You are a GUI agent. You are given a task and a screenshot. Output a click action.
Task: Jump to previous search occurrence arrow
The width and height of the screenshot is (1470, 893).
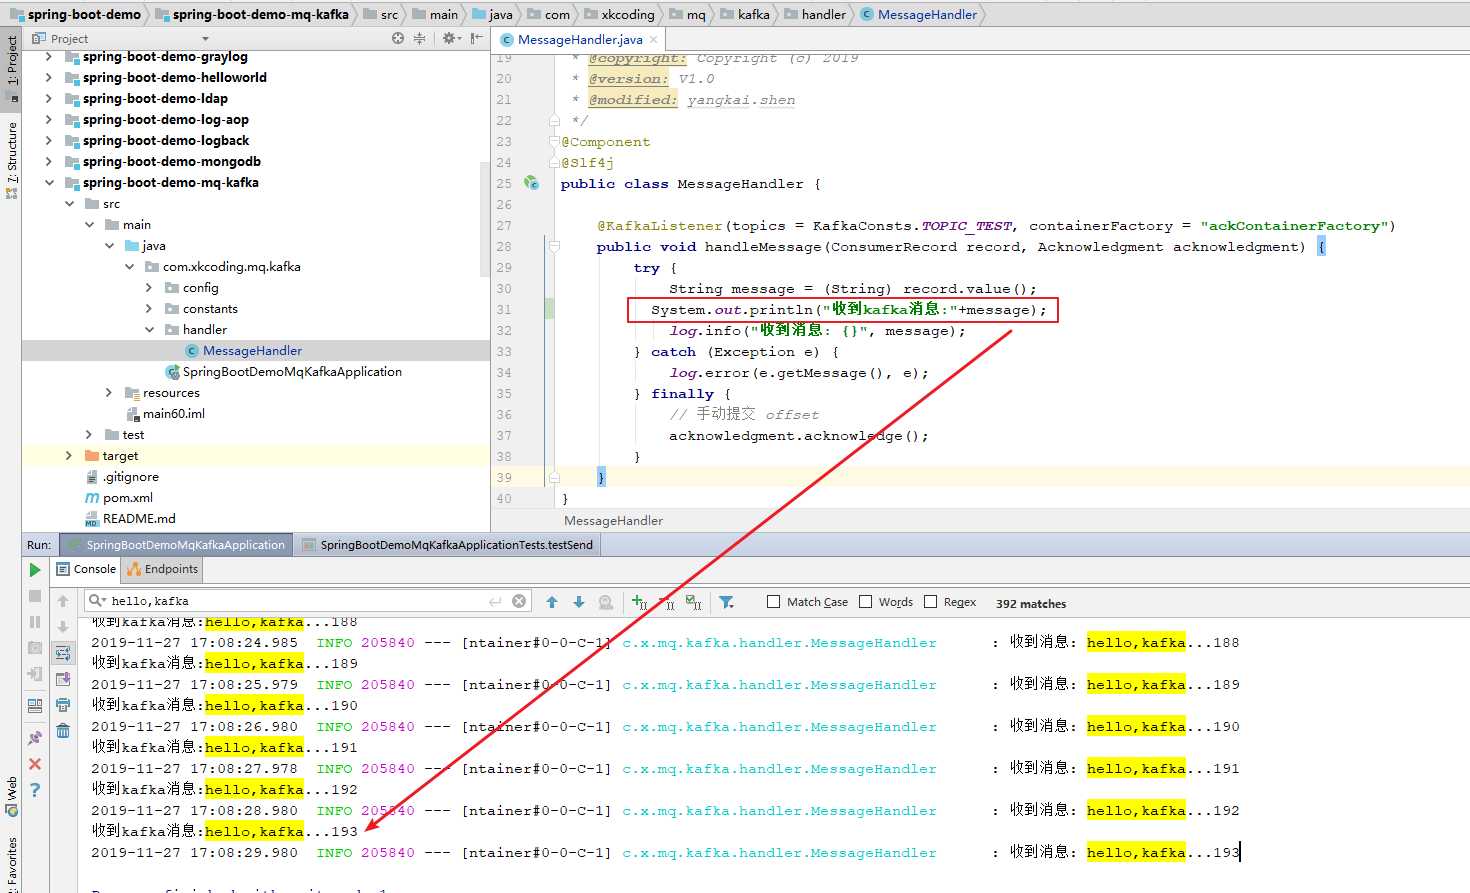pyautogui.click(x=552, y=601)
